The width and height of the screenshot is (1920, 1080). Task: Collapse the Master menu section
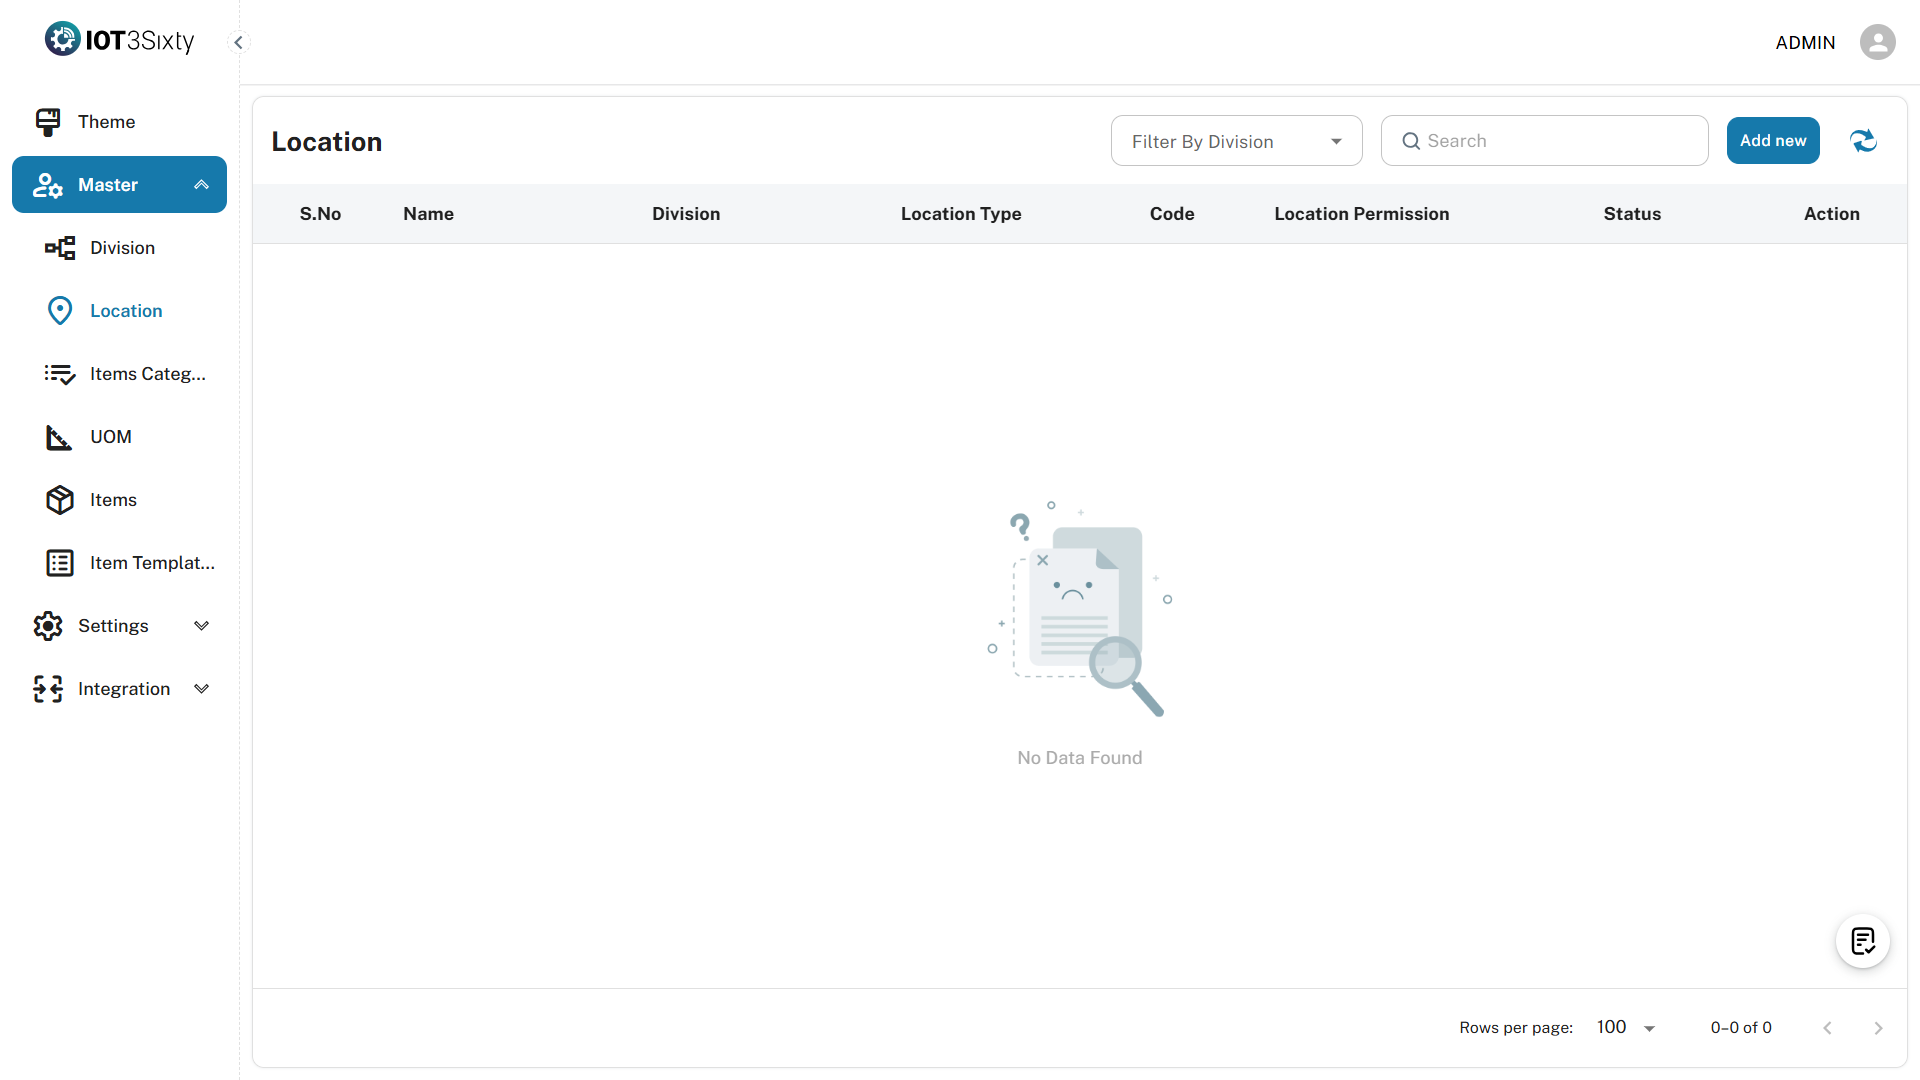click(x=201, y=185)
